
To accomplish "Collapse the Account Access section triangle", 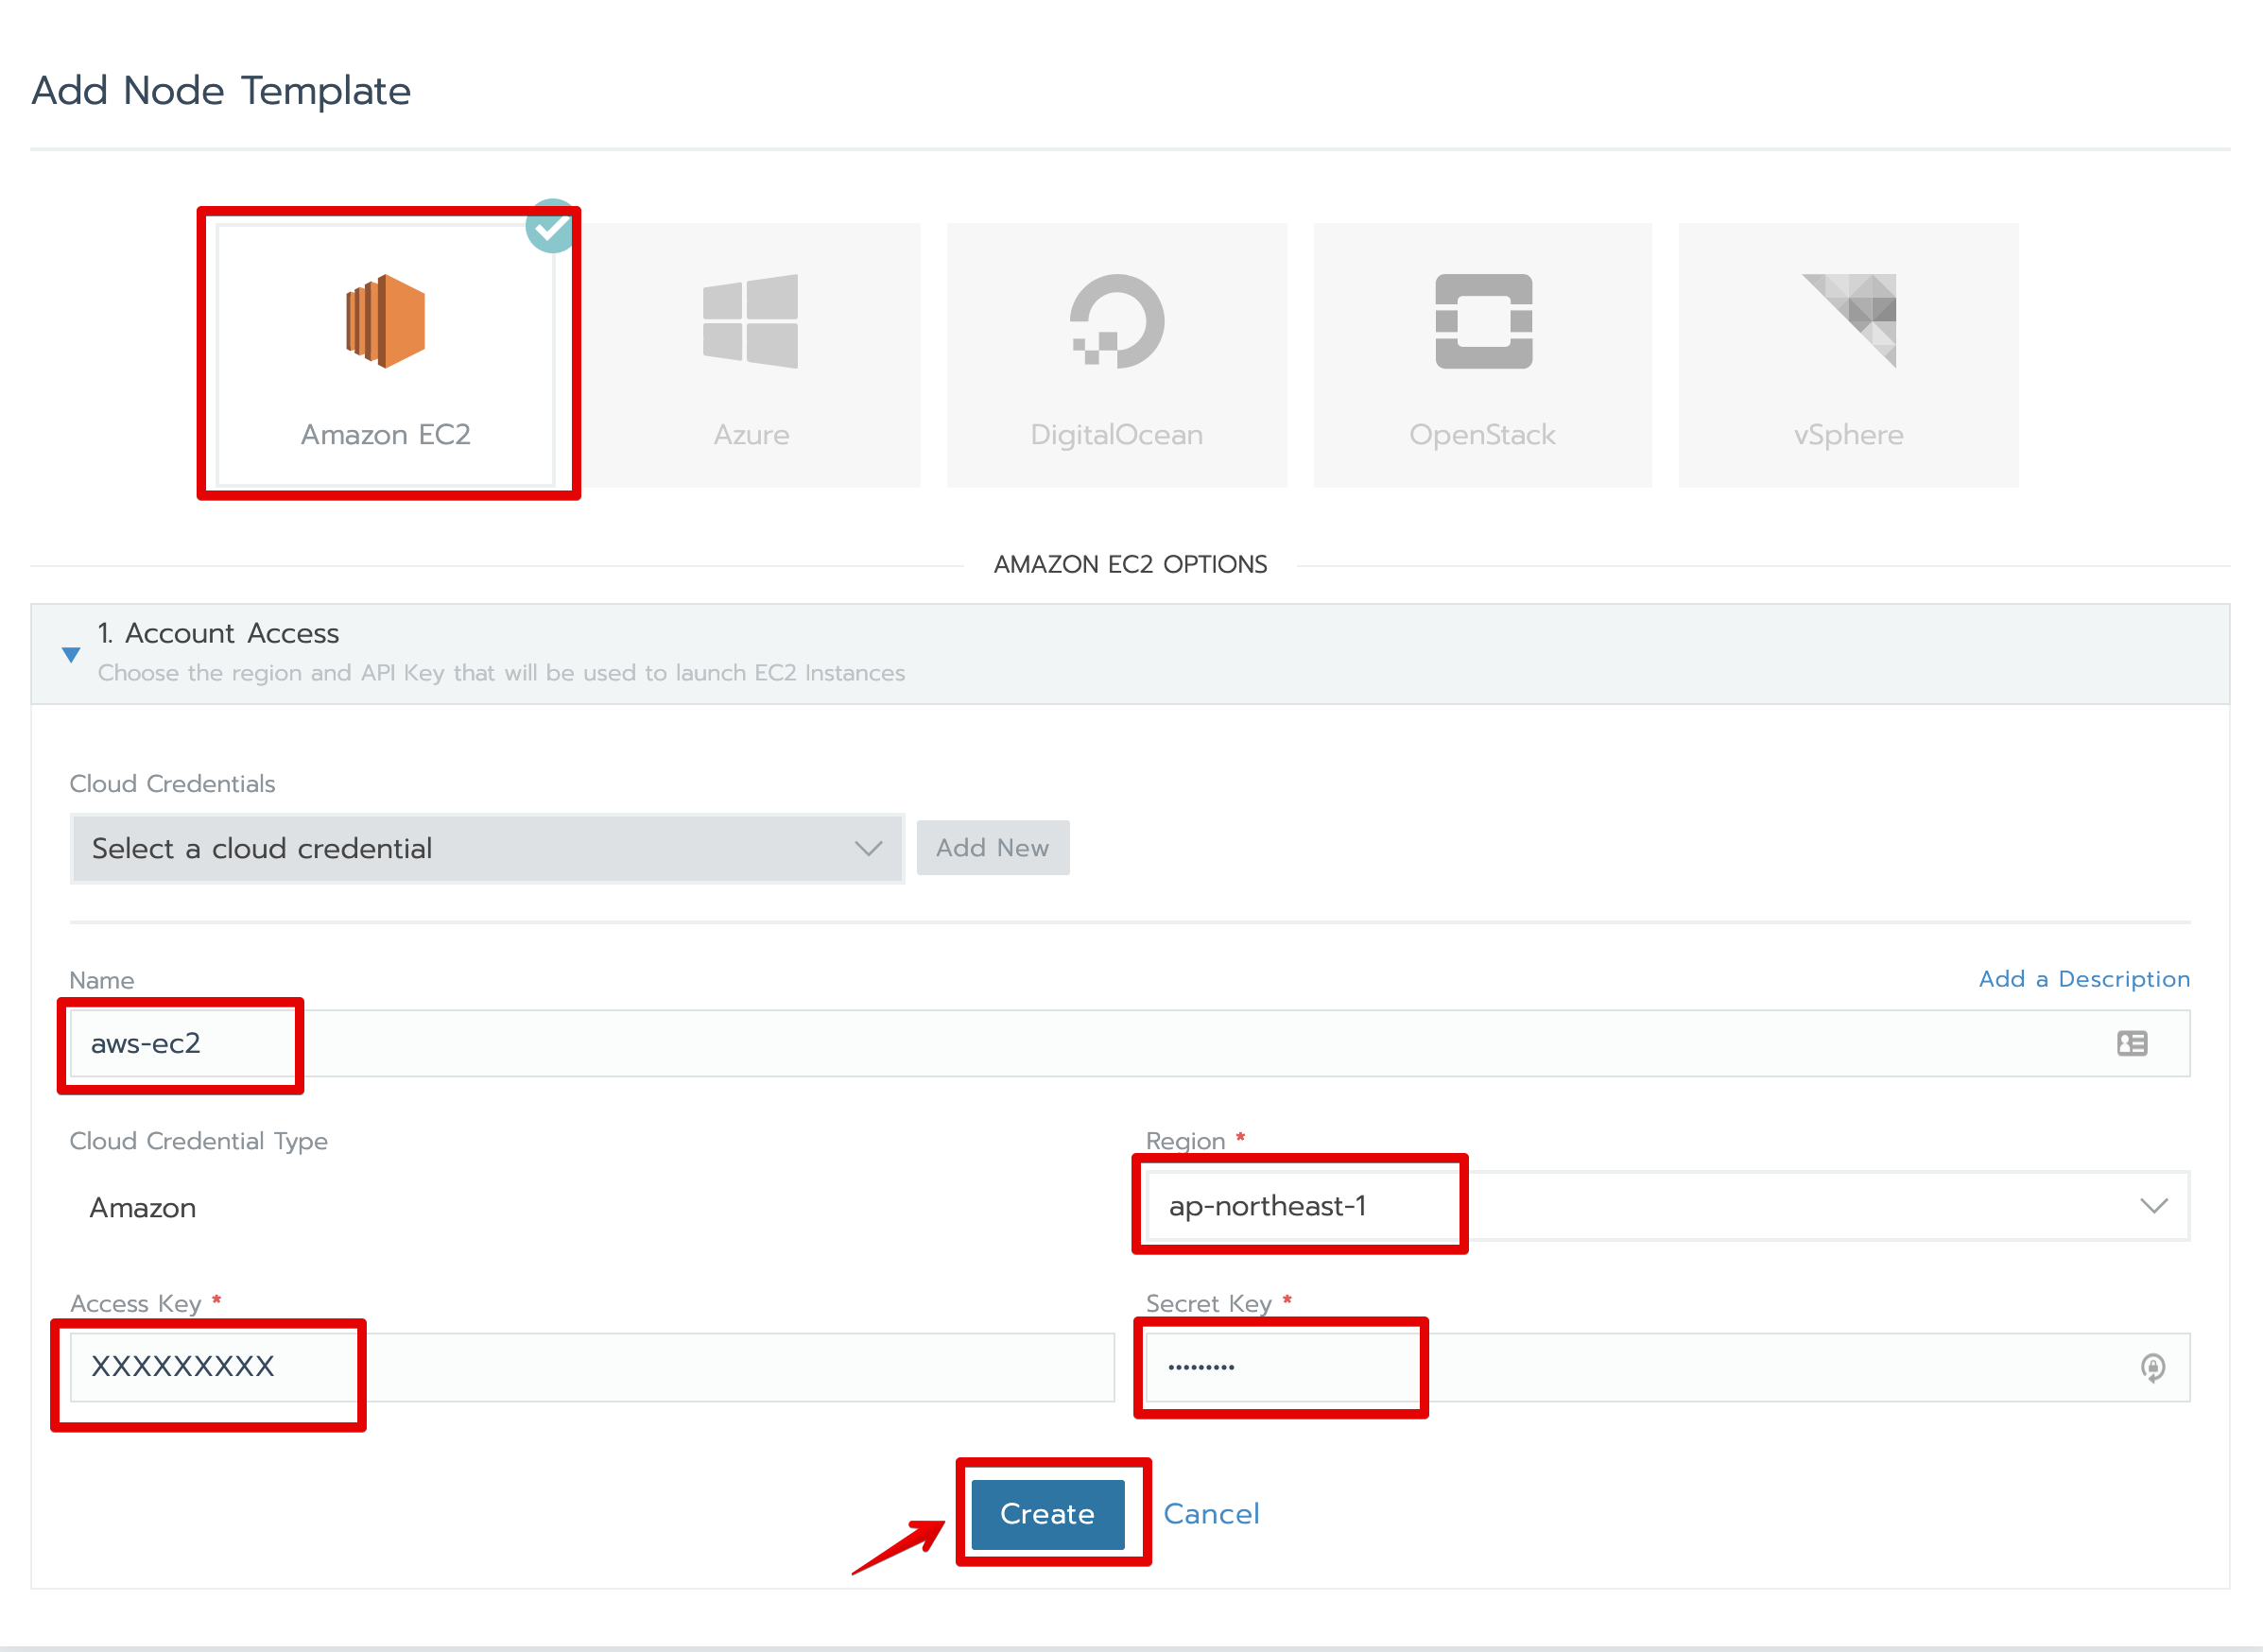I will coord(71,654).
